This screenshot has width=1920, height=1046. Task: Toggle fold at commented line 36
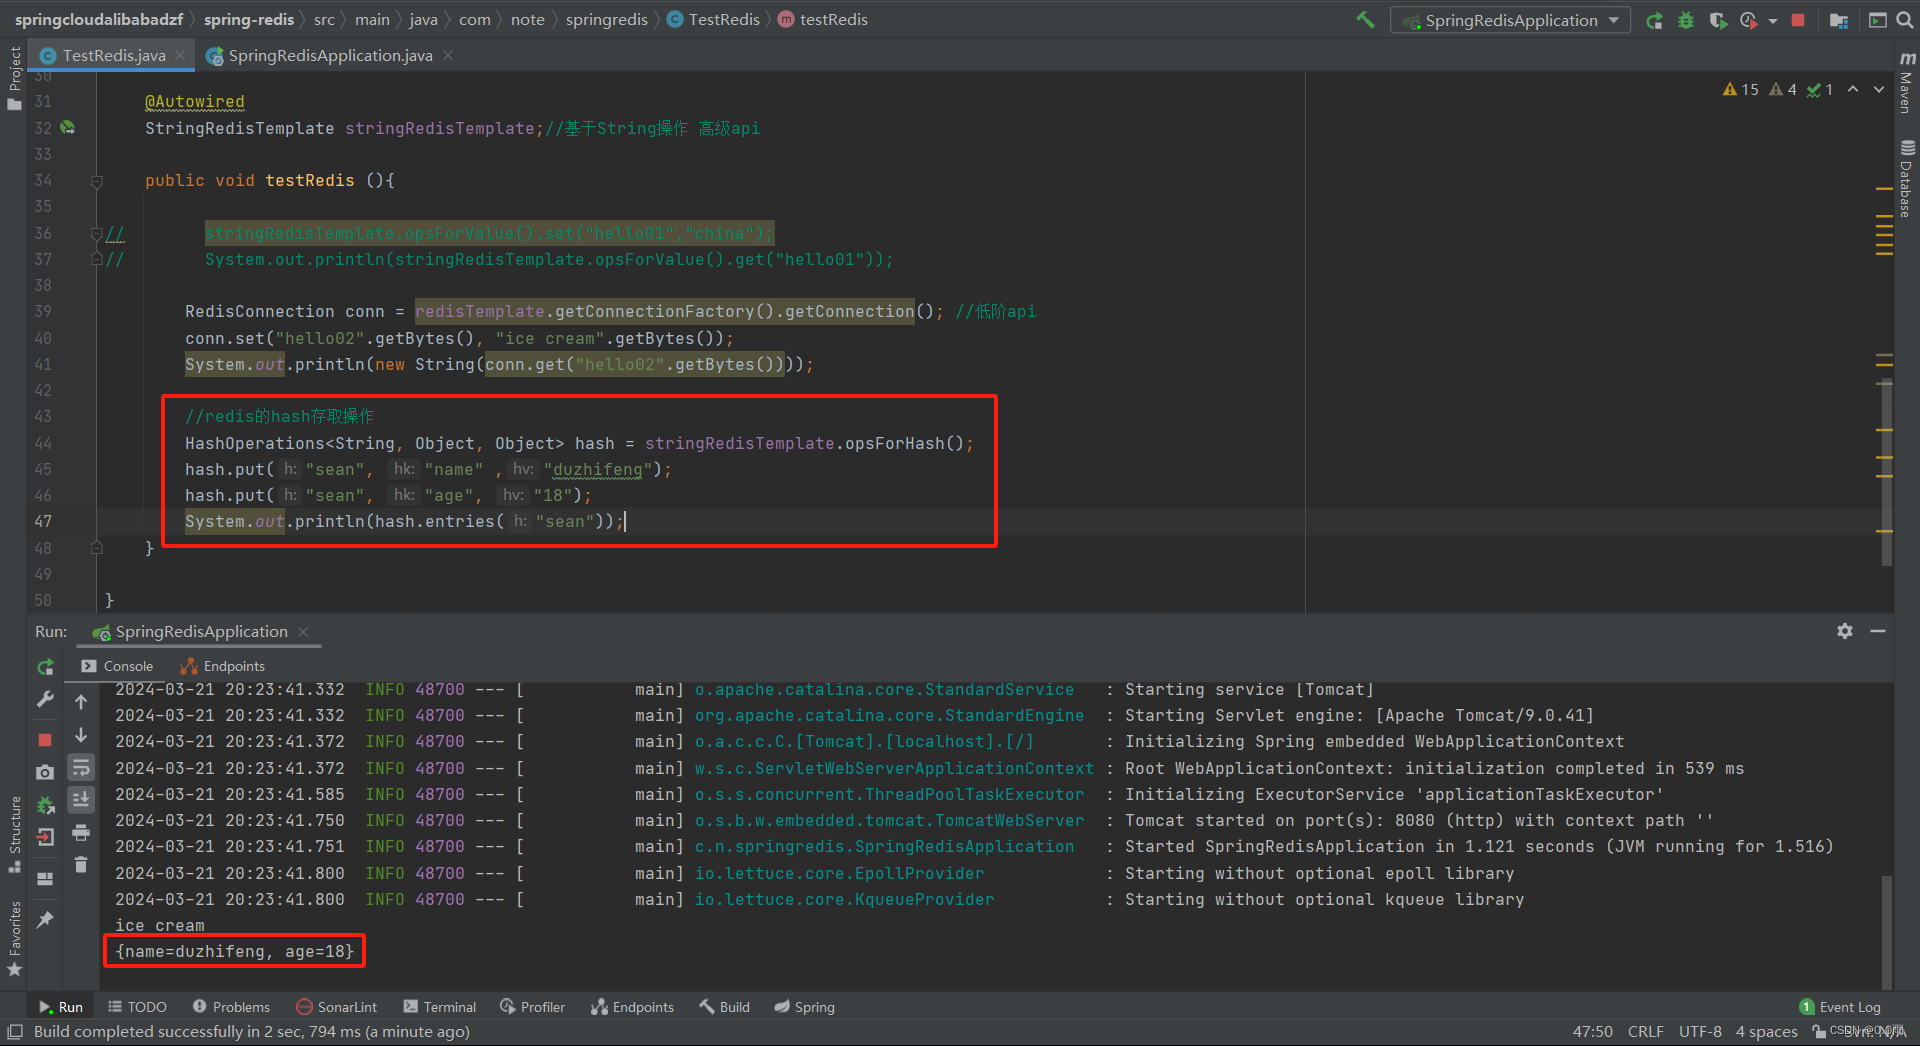tap(97, 234)
